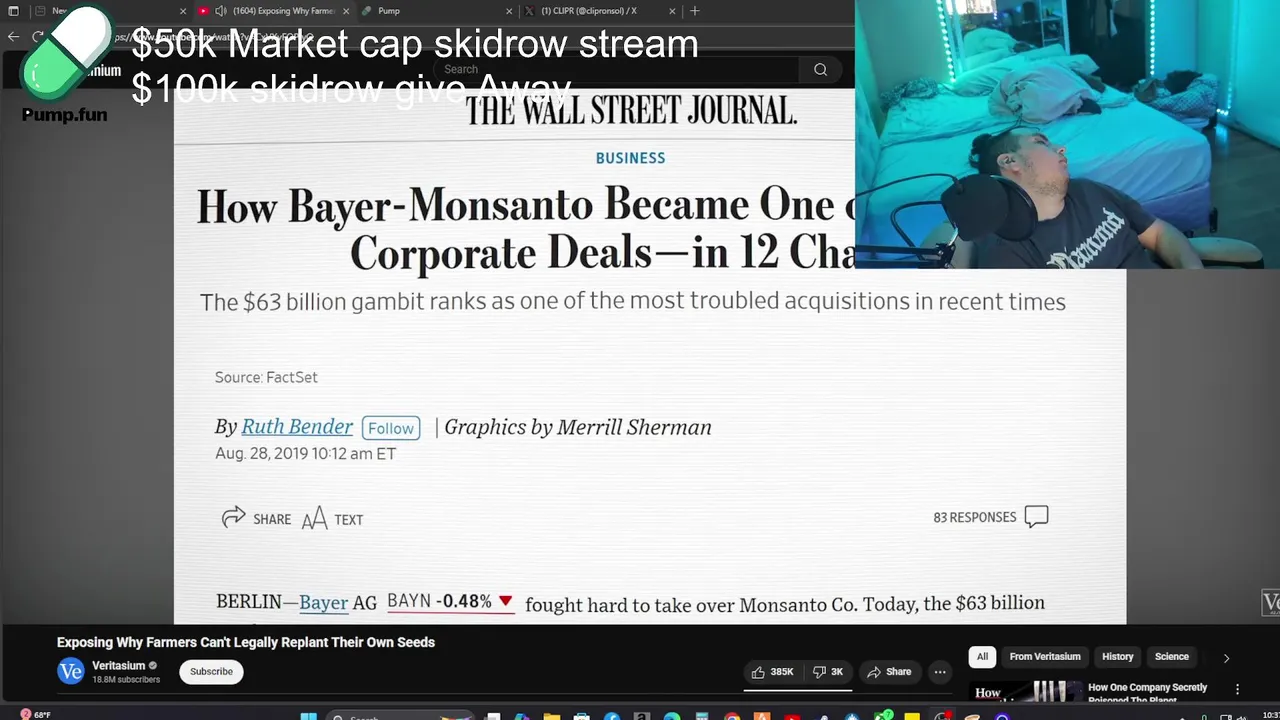Viewport: 1280px width, 720px height.
Task: Like the video (385K thumbs up)
Action: pos(772,672)
